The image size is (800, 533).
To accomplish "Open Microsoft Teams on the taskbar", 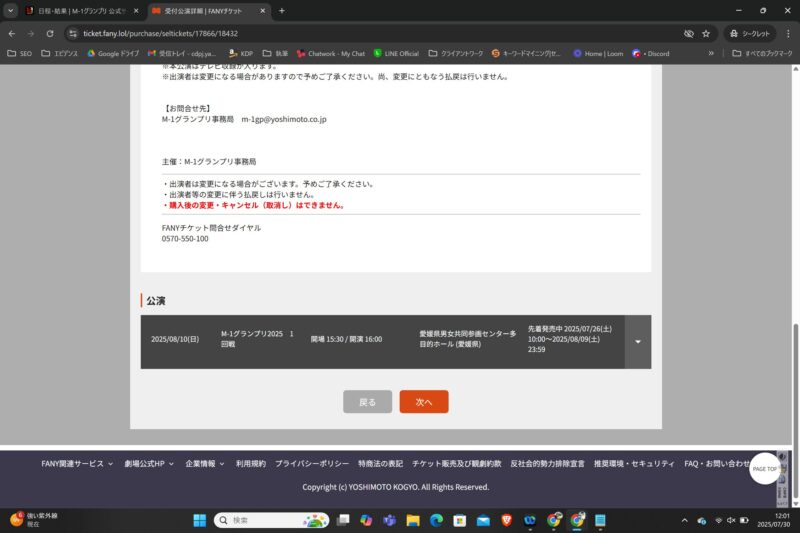I will coord(390,520).
